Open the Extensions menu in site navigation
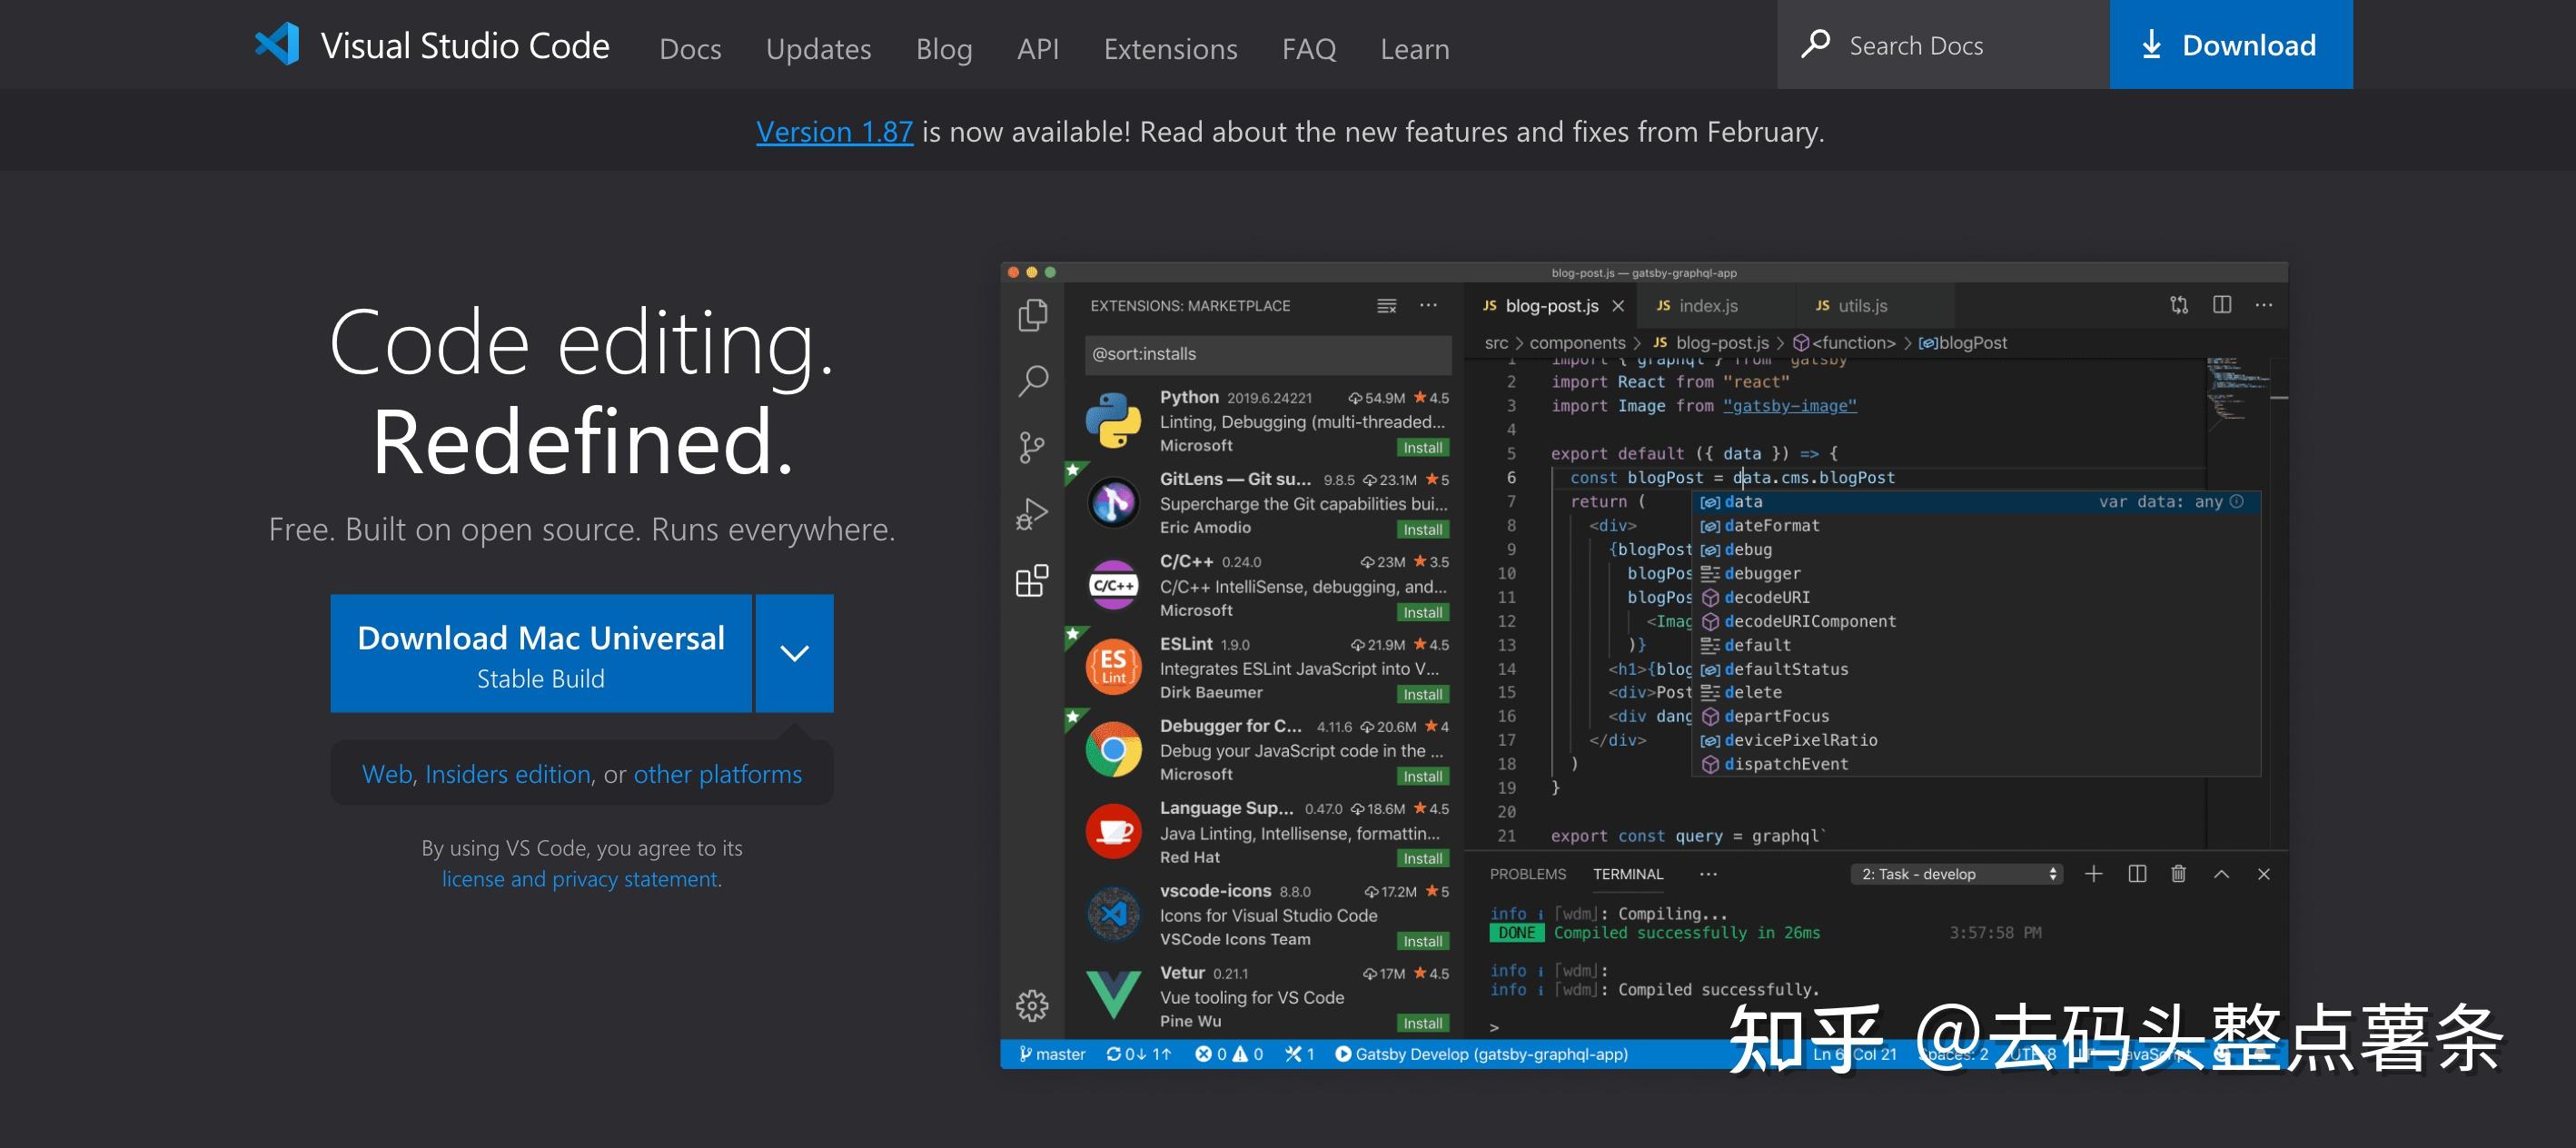This screenshot has height=1148, width=2576. tap(1170, 48)
